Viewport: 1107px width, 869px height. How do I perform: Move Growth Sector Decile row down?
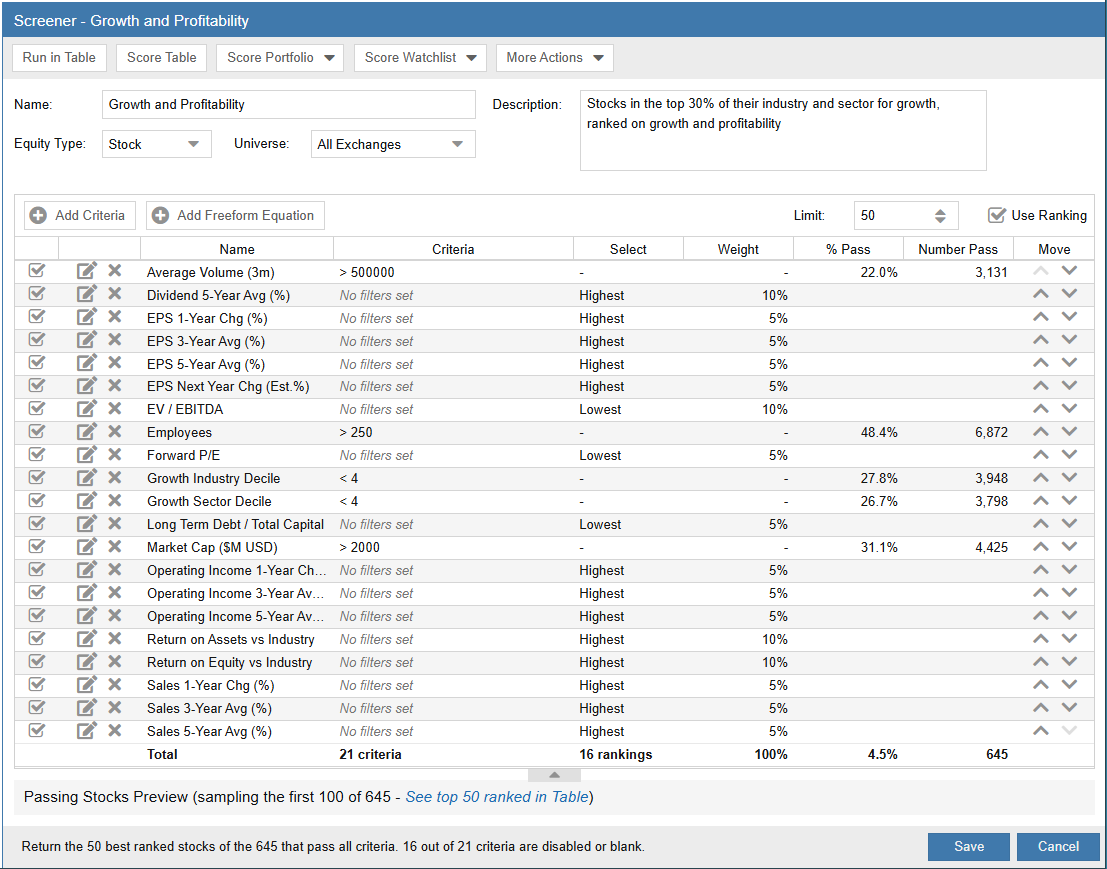1069,501
